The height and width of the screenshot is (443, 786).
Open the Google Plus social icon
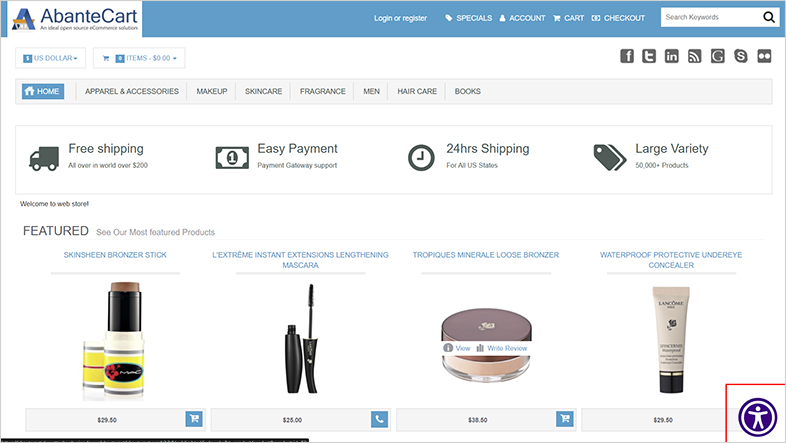pyautogui.click(x=717, y=56)
